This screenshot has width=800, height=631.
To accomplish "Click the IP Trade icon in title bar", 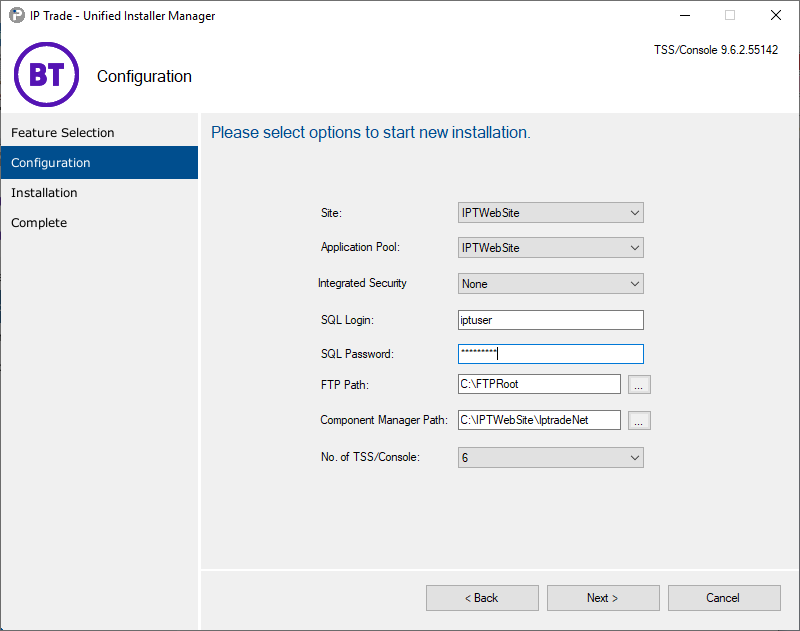I will 14,15.
